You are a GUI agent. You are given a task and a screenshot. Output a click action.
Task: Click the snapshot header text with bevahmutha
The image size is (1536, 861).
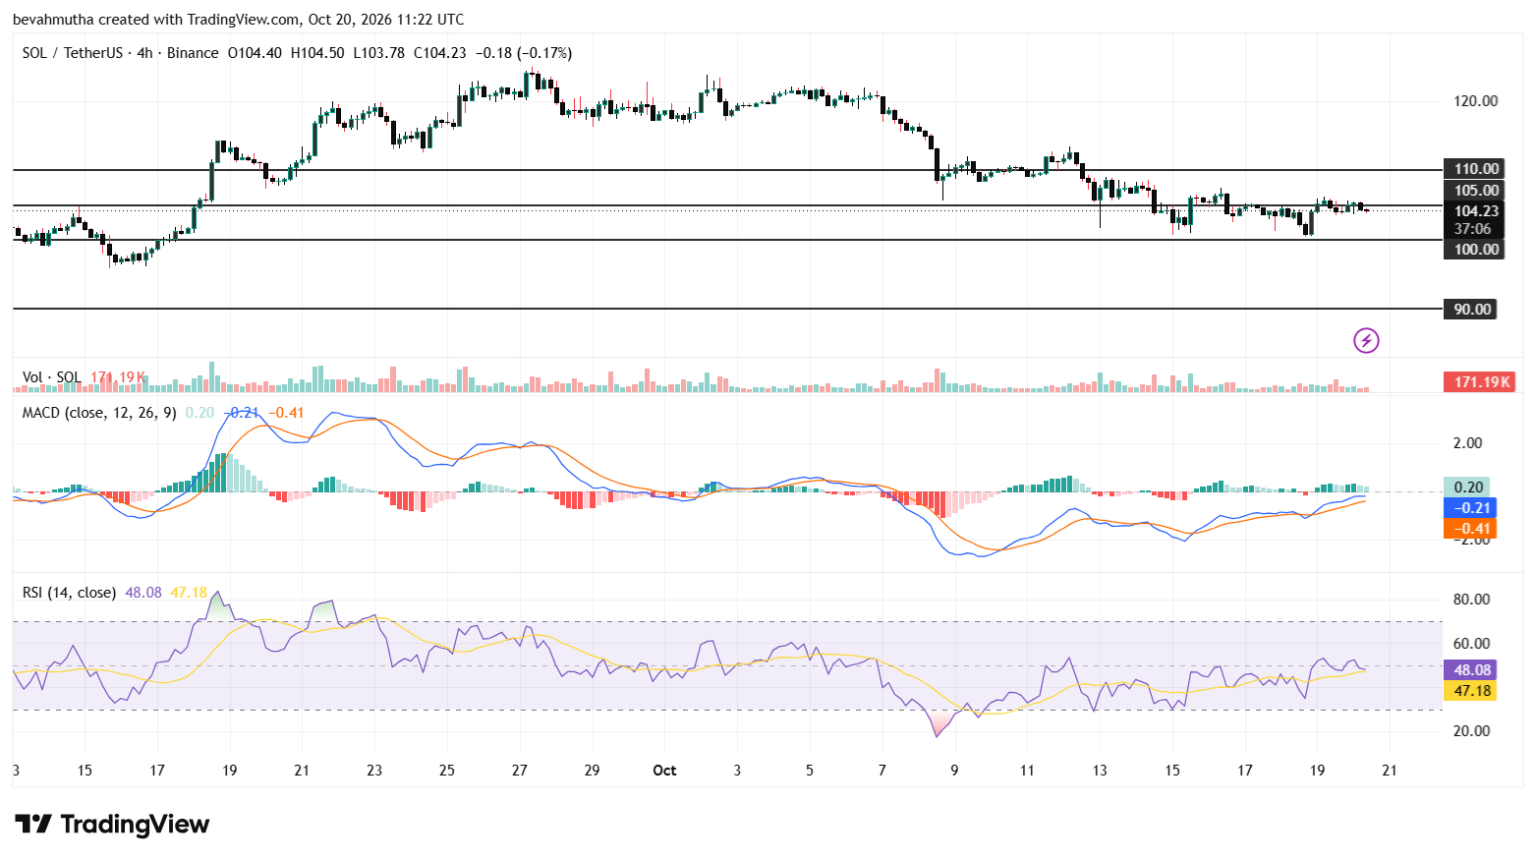pos(238,19)
